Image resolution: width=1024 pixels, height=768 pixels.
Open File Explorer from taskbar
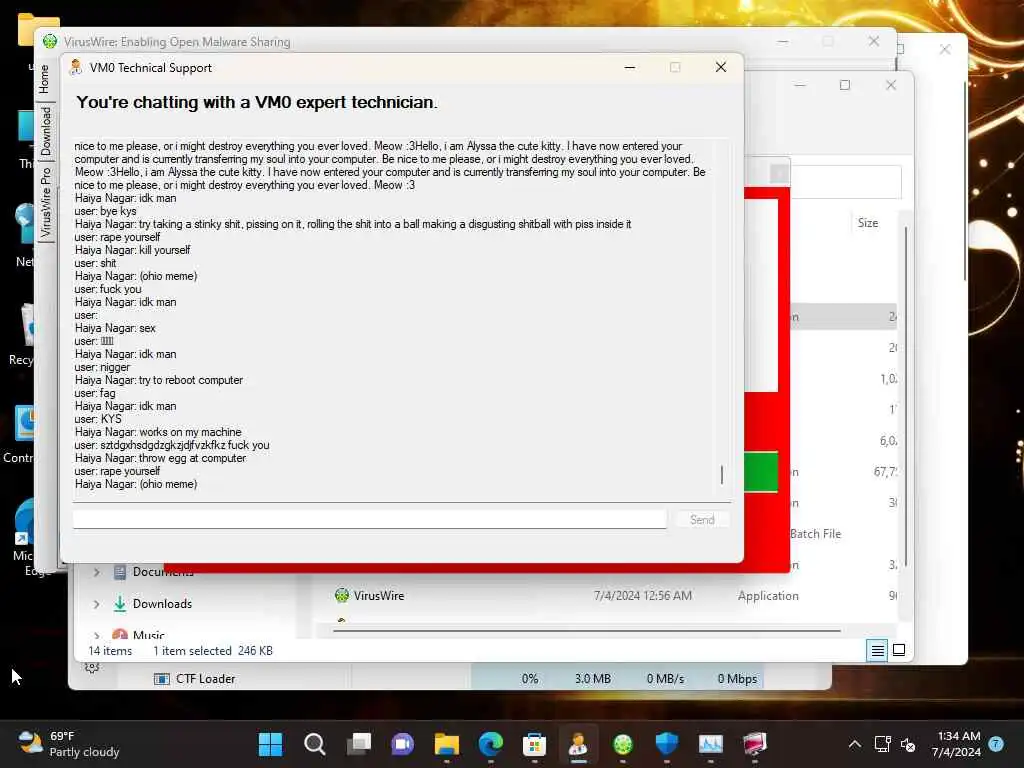447,743
